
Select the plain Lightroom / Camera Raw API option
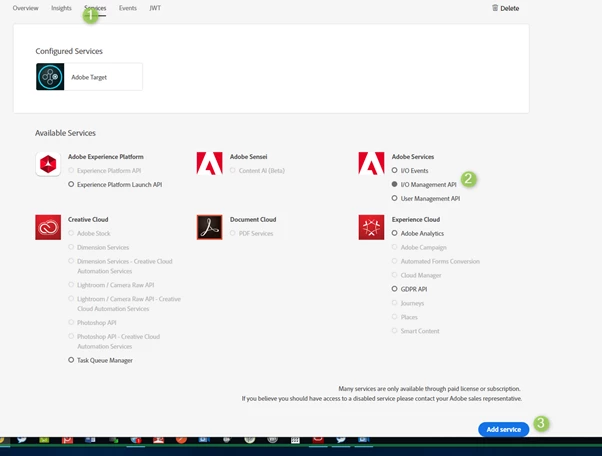(111, 285)
